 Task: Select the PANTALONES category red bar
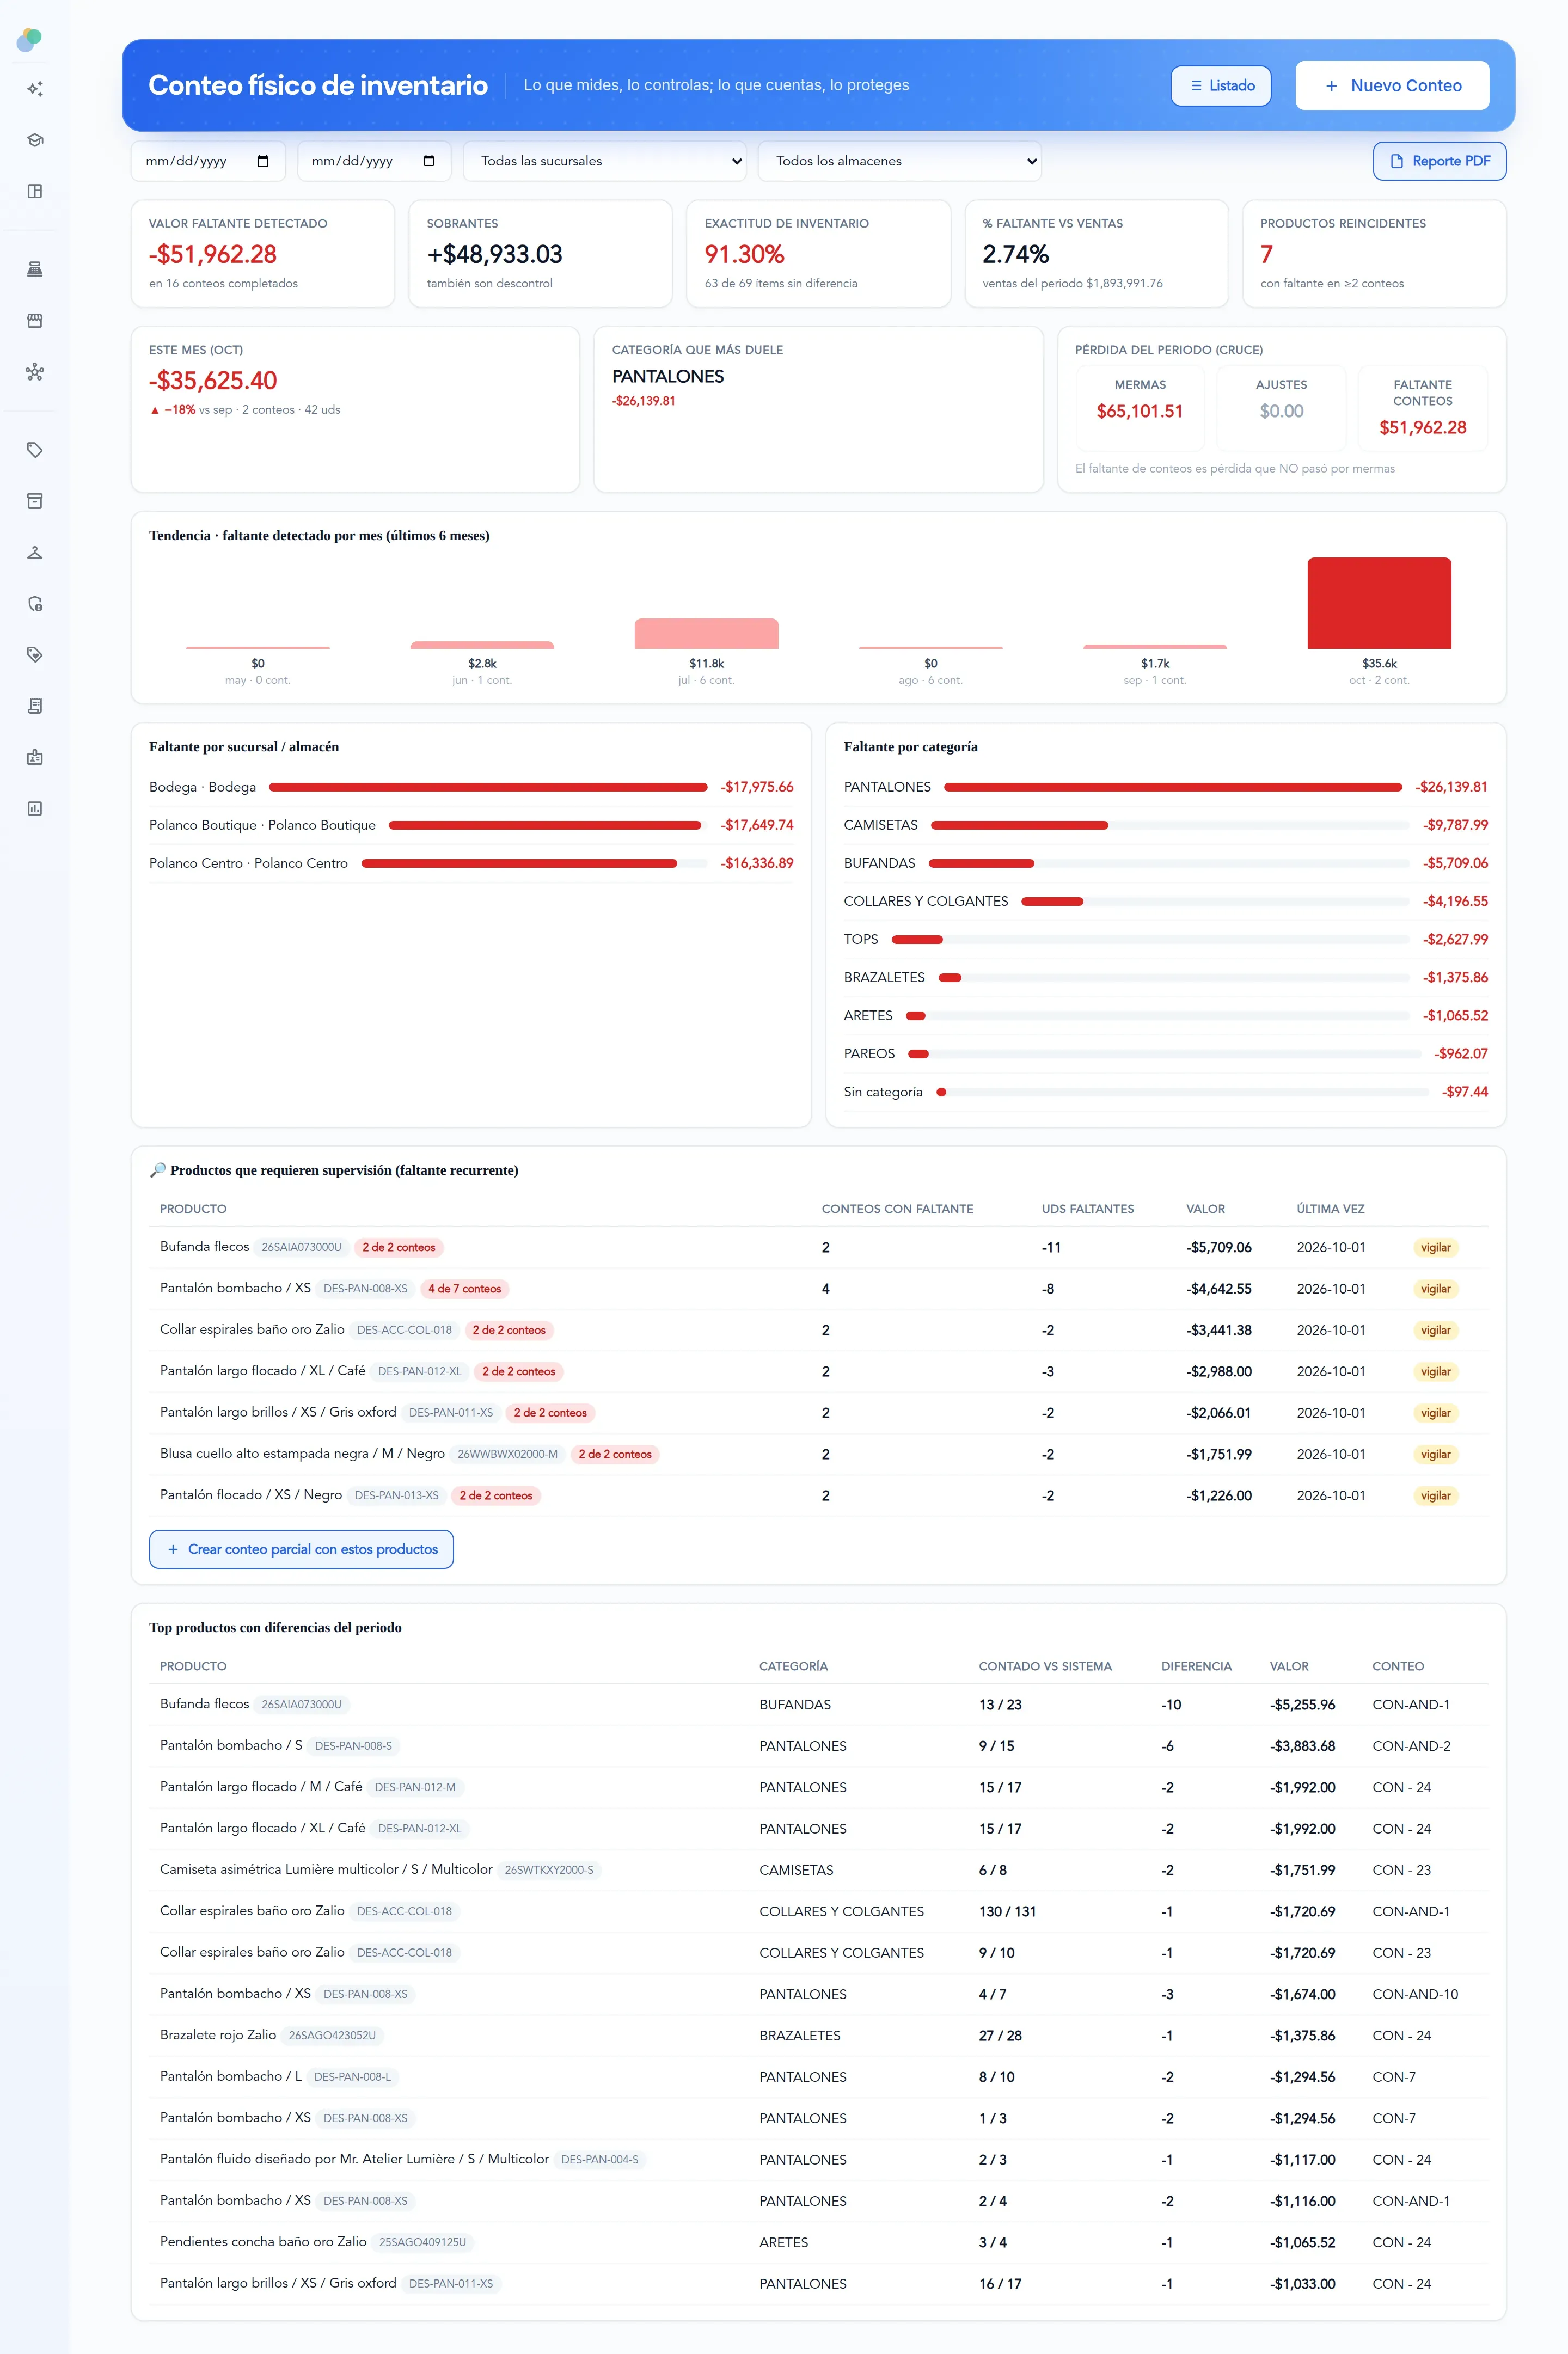1173,787
